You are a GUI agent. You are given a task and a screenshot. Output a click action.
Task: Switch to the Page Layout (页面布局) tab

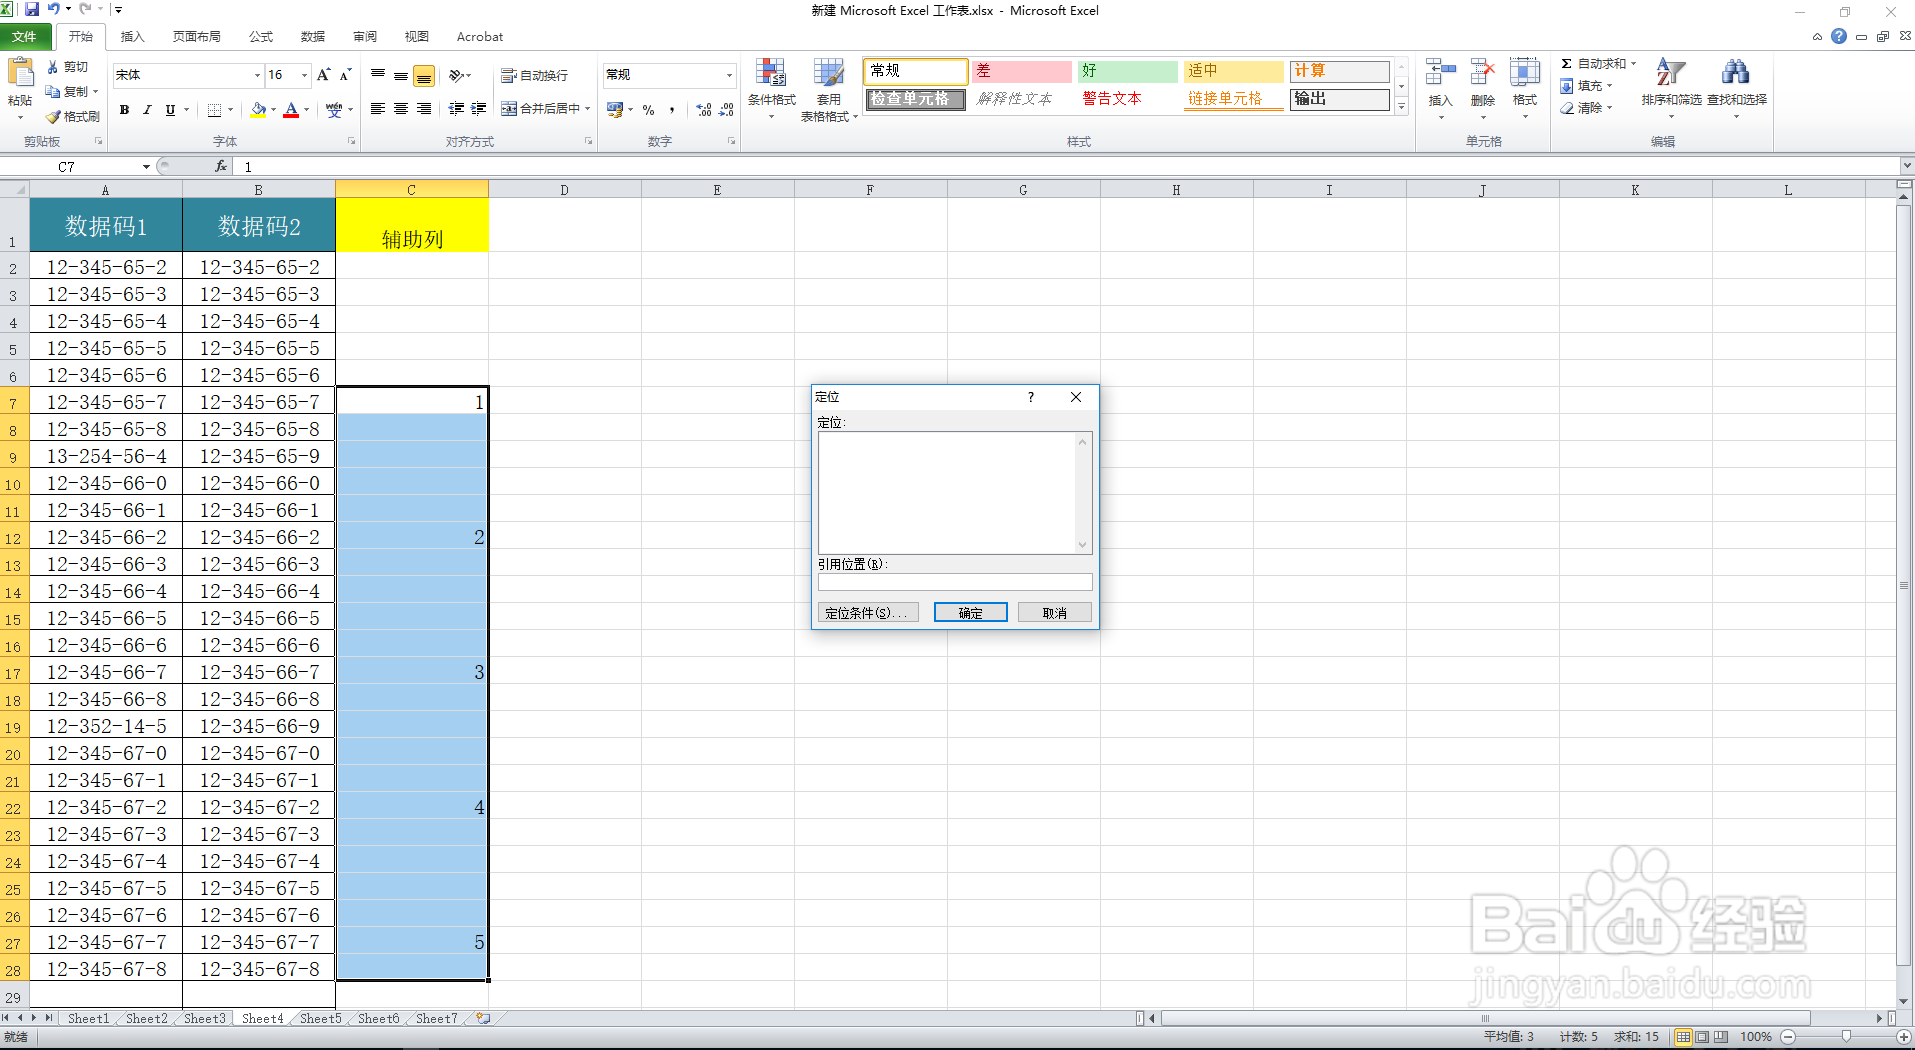pos(196,37)
